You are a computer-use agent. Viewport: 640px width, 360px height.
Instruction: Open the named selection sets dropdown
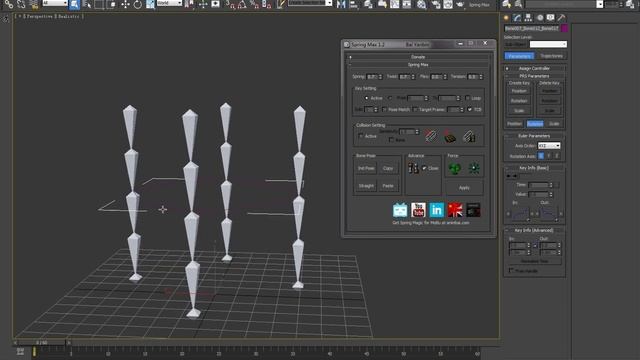coord(310,3)
